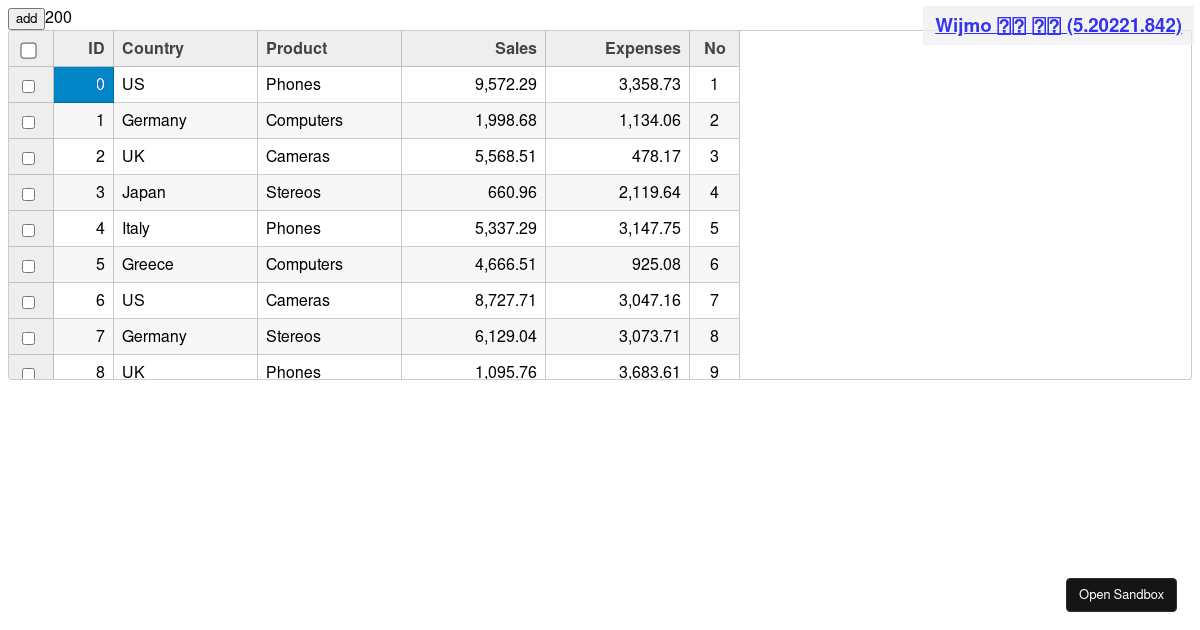Image resolution: width=1200 pixels, height=630 pixels.
Task: Select the Sales cell showing 5,568.51
Action: tap(473, 157)
